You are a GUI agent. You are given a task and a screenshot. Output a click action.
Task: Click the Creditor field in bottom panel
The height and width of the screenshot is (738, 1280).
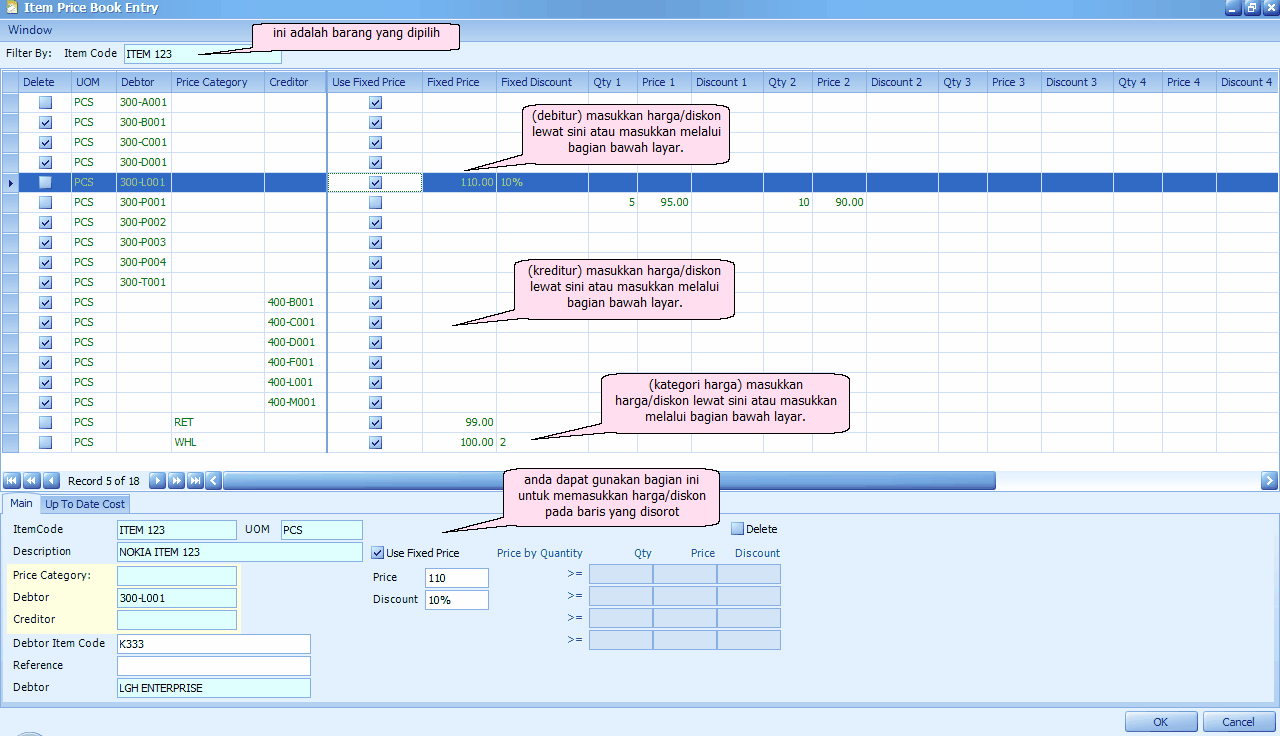(177, 620)
